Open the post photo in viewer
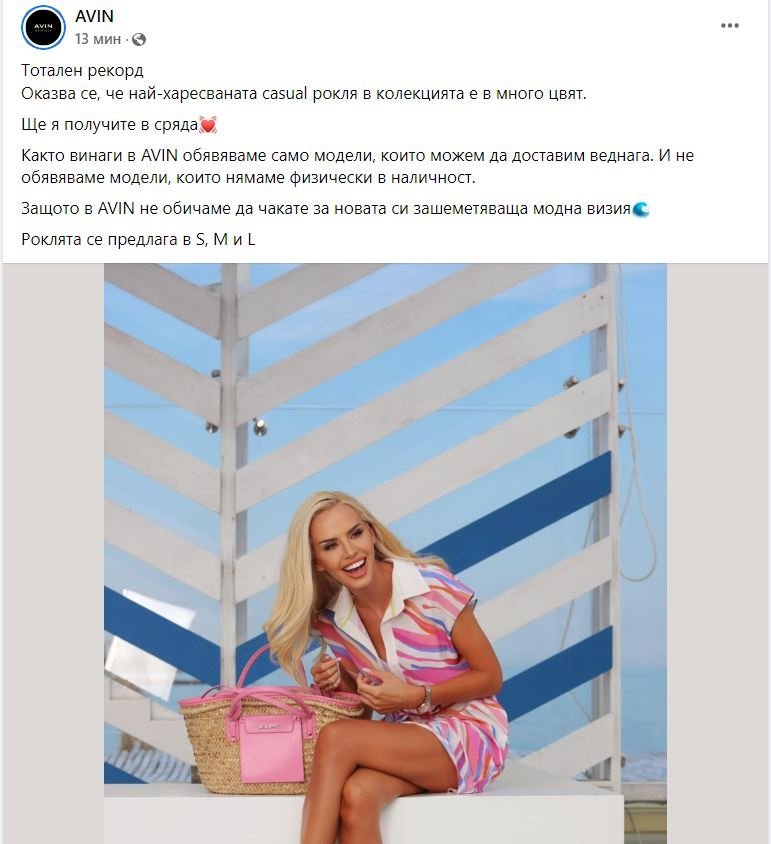Screen dimensions: 771x844 point(385,553)
